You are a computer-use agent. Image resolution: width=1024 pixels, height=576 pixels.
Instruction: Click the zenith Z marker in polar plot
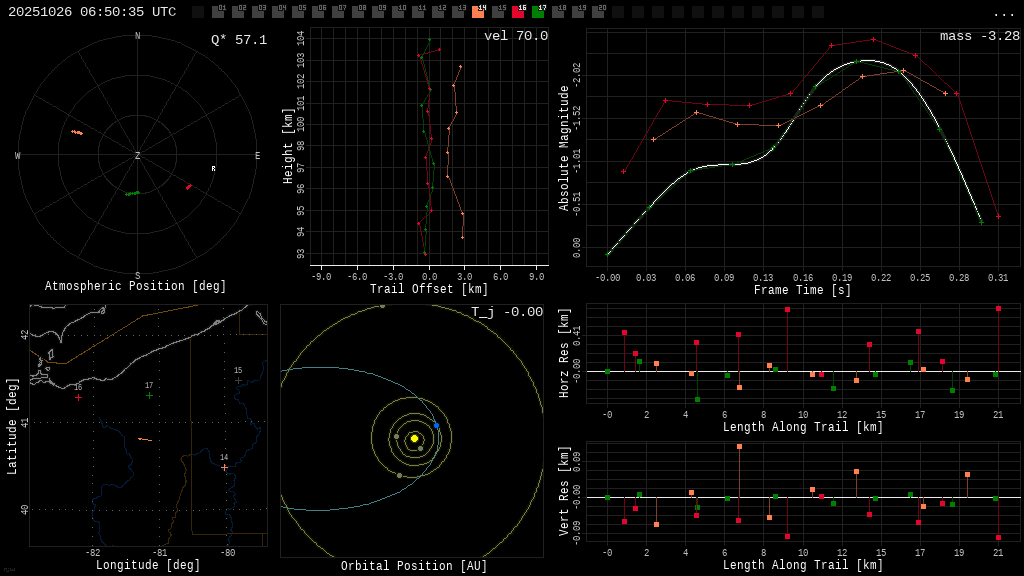tap(138, 156)
